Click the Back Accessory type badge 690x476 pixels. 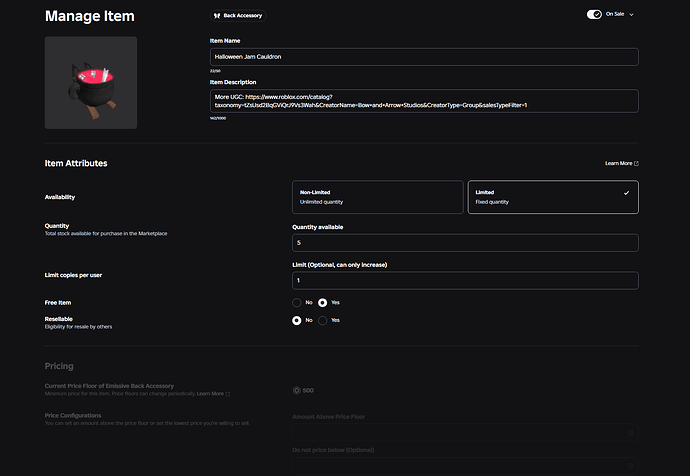coord(238,16)
